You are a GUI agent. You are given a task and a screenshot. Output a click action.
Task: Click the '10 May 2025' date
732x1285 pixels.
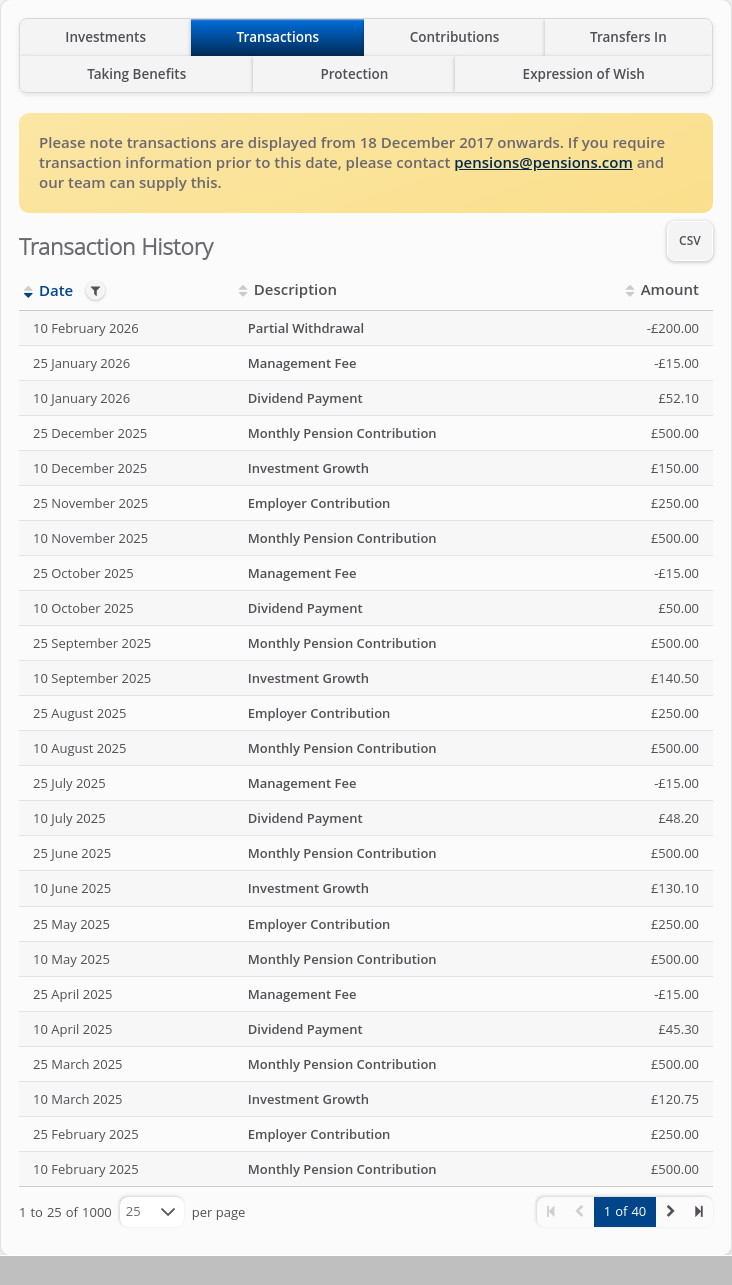71,959
